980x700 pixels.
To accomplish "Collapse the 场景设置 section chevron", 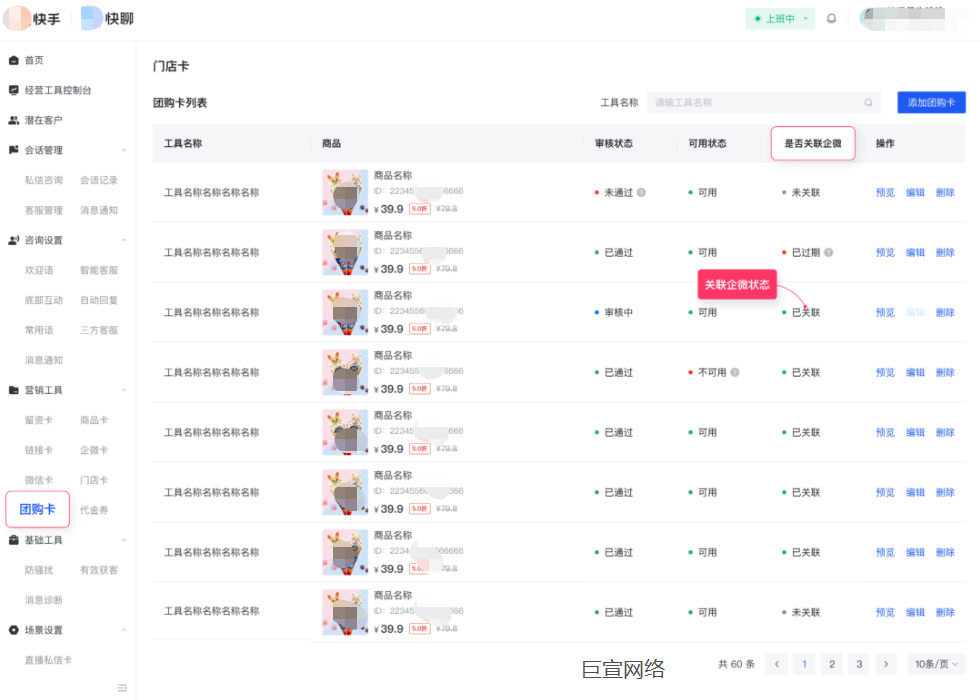I will (124, 630).
